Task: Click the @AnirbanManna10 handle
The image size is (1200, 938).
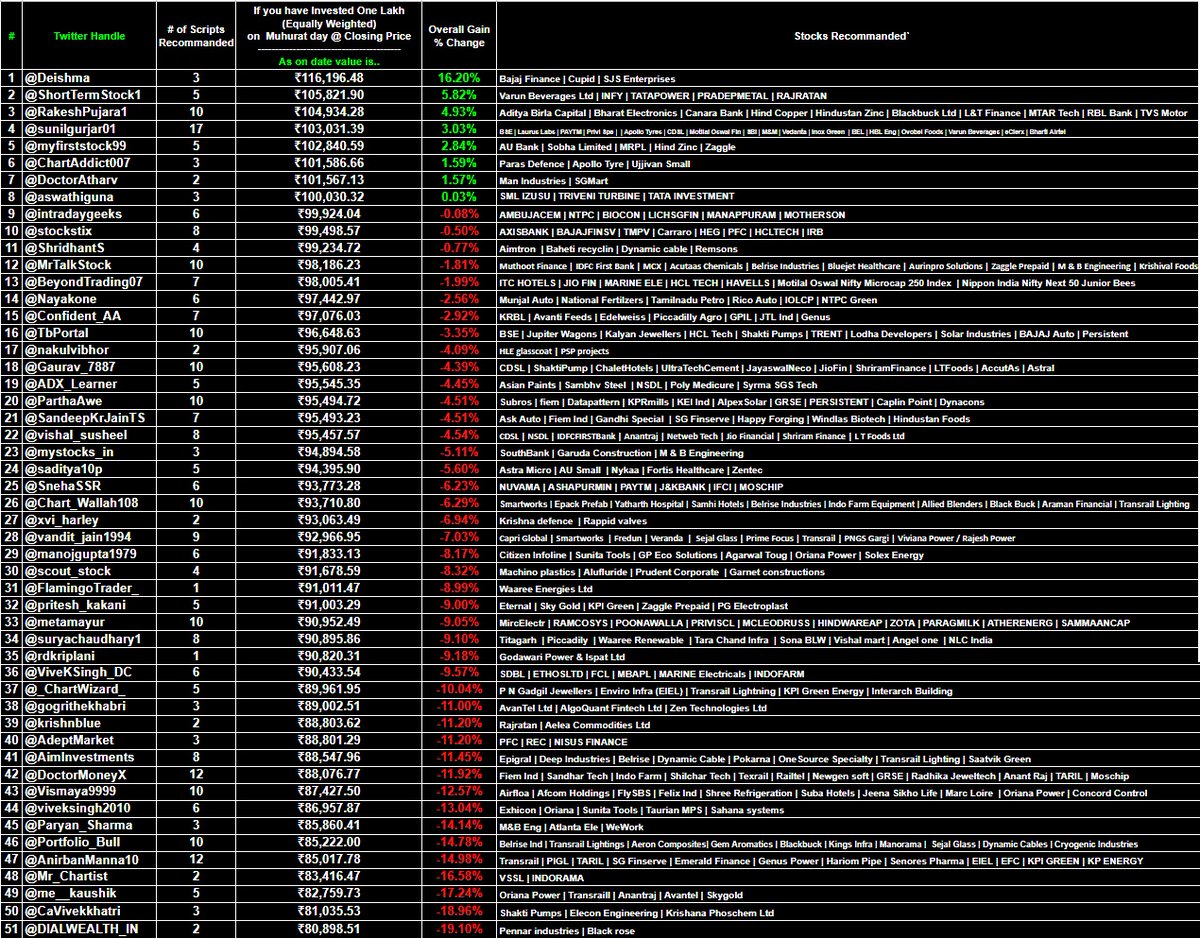Action: 81,860
